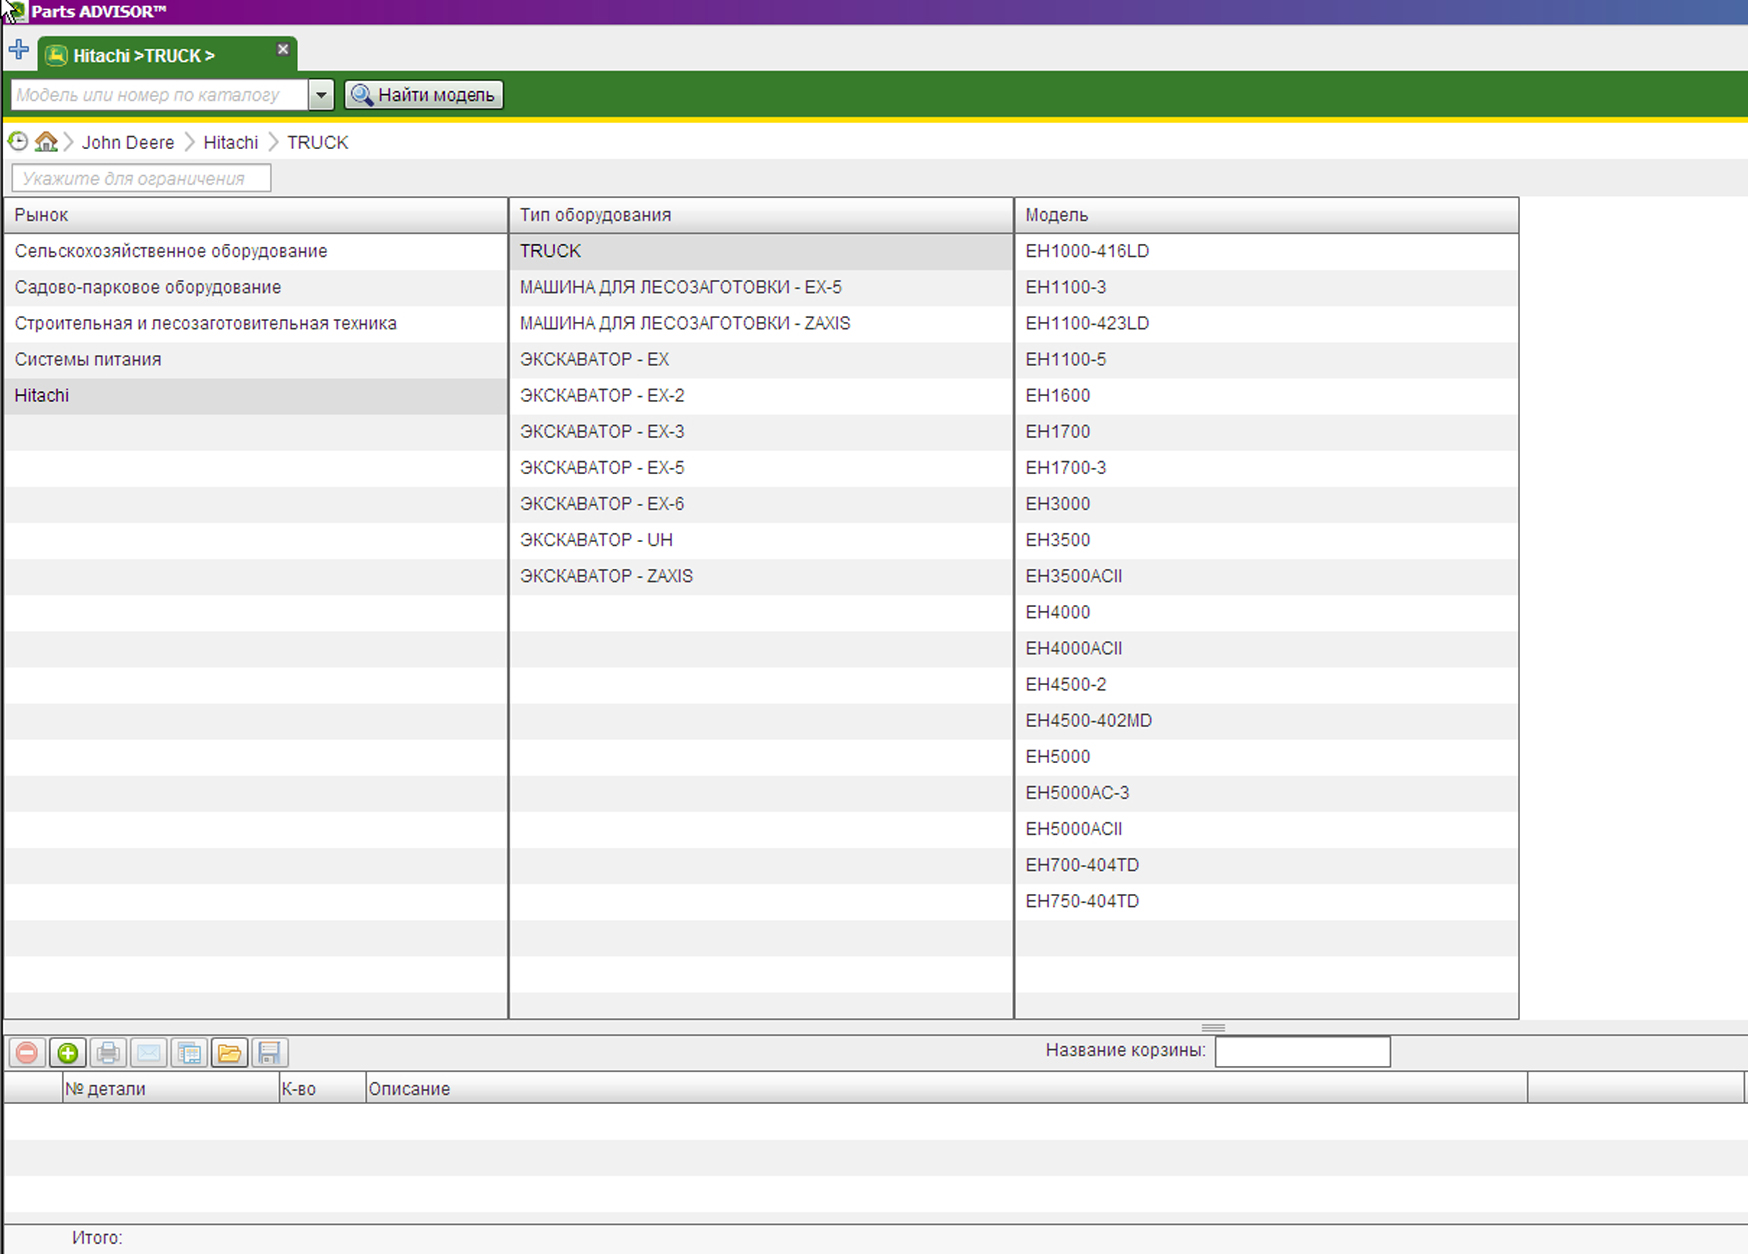The height and width of the screenshot is (1254, 1748).
Task: Choose model EH4500-402MD from list
Action: tap(1088, 721)
